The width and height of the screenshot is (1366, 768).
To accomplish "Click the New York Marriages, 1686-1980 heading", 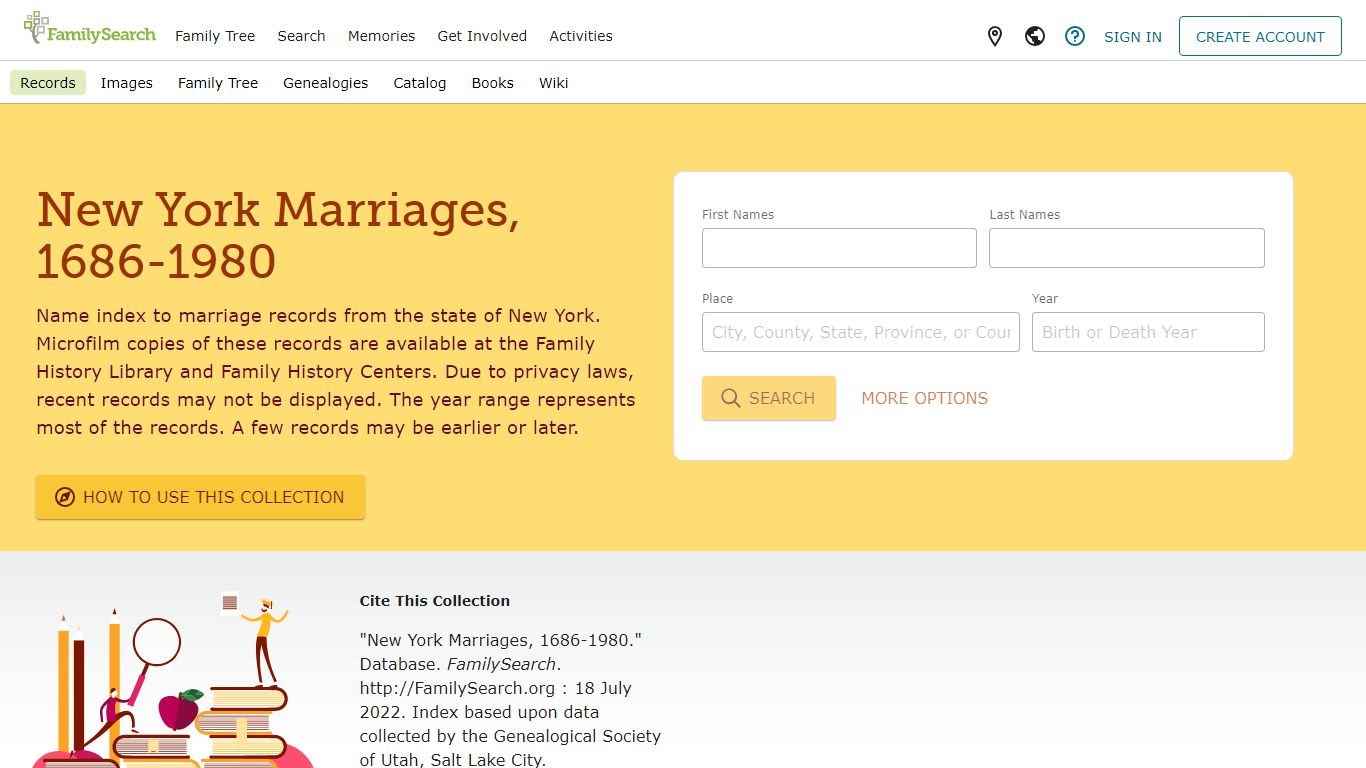I will pyautogui.click(x=278, y=235).
